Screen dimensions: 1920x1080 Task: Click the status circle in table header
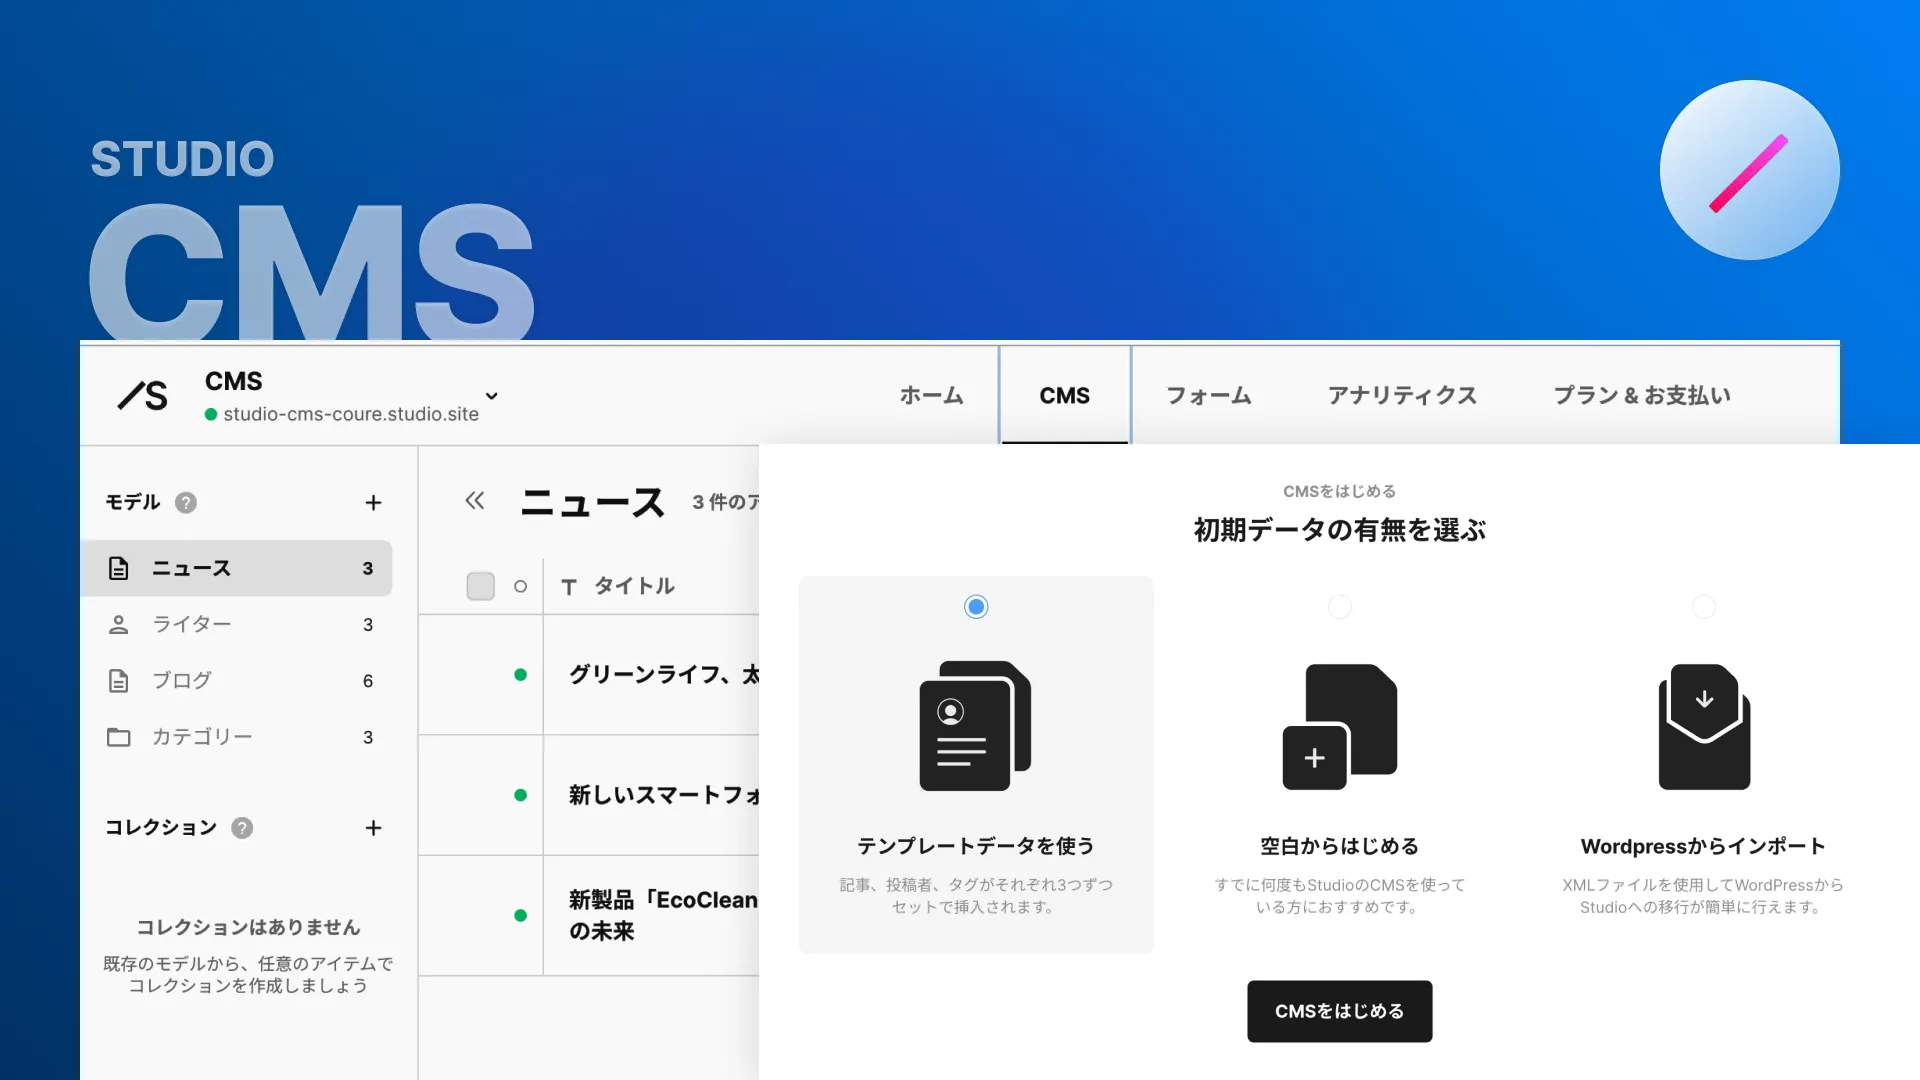(520, 587)
